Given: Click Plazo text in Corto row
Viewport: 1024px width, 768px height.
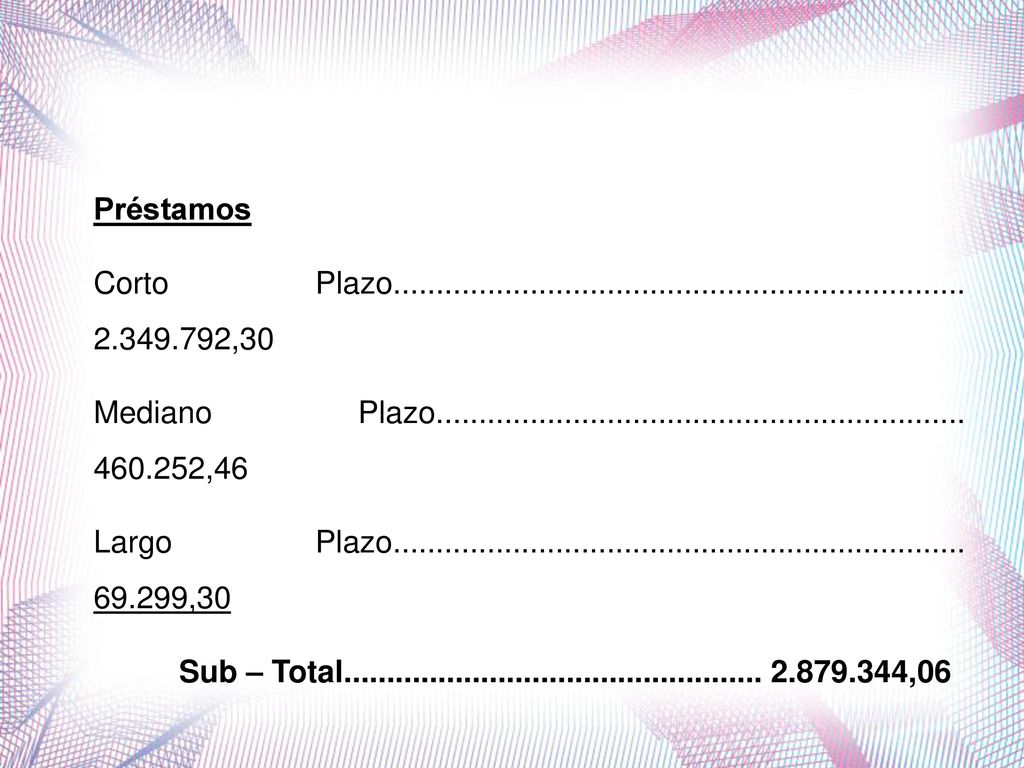Looking at the screenshot, I should coord(353,284).
